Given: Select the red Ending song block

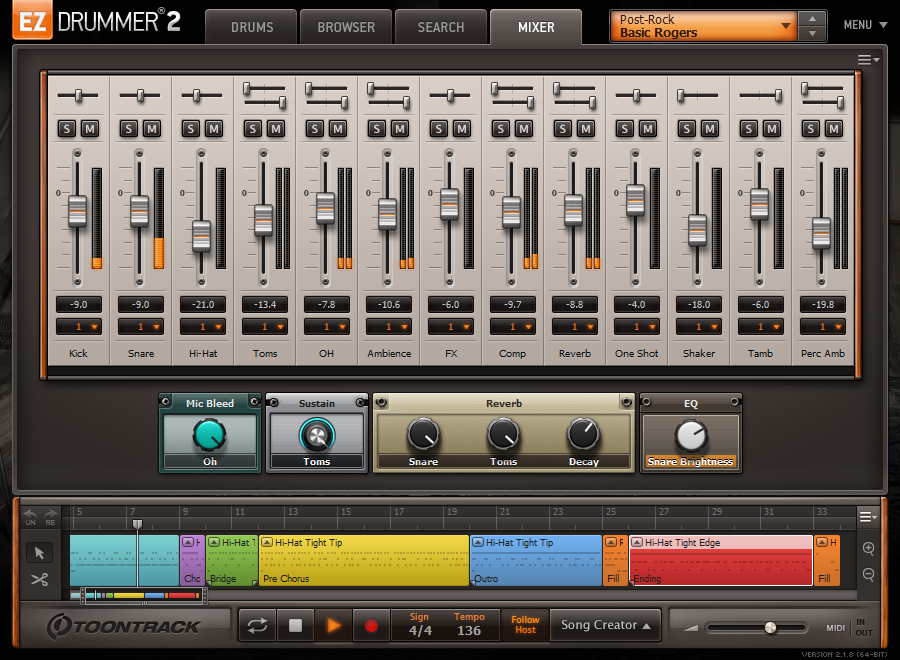Looking at the screenshot, I should pos(721,561).
